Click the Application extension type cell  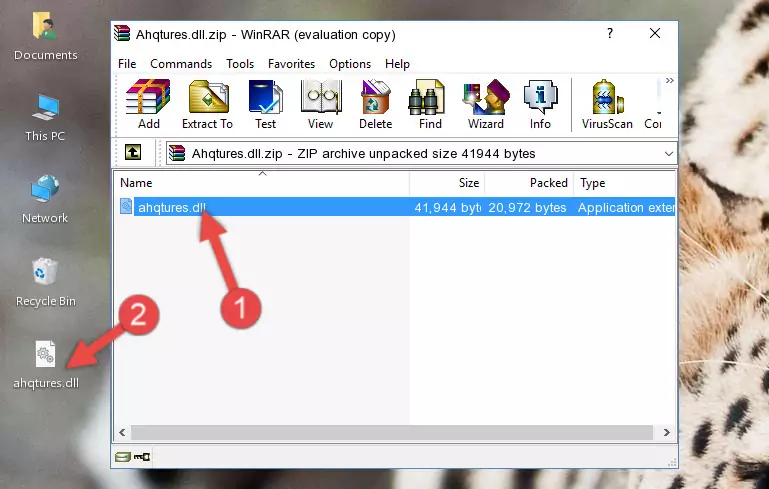pyautogui.click(x=626, y=207)
